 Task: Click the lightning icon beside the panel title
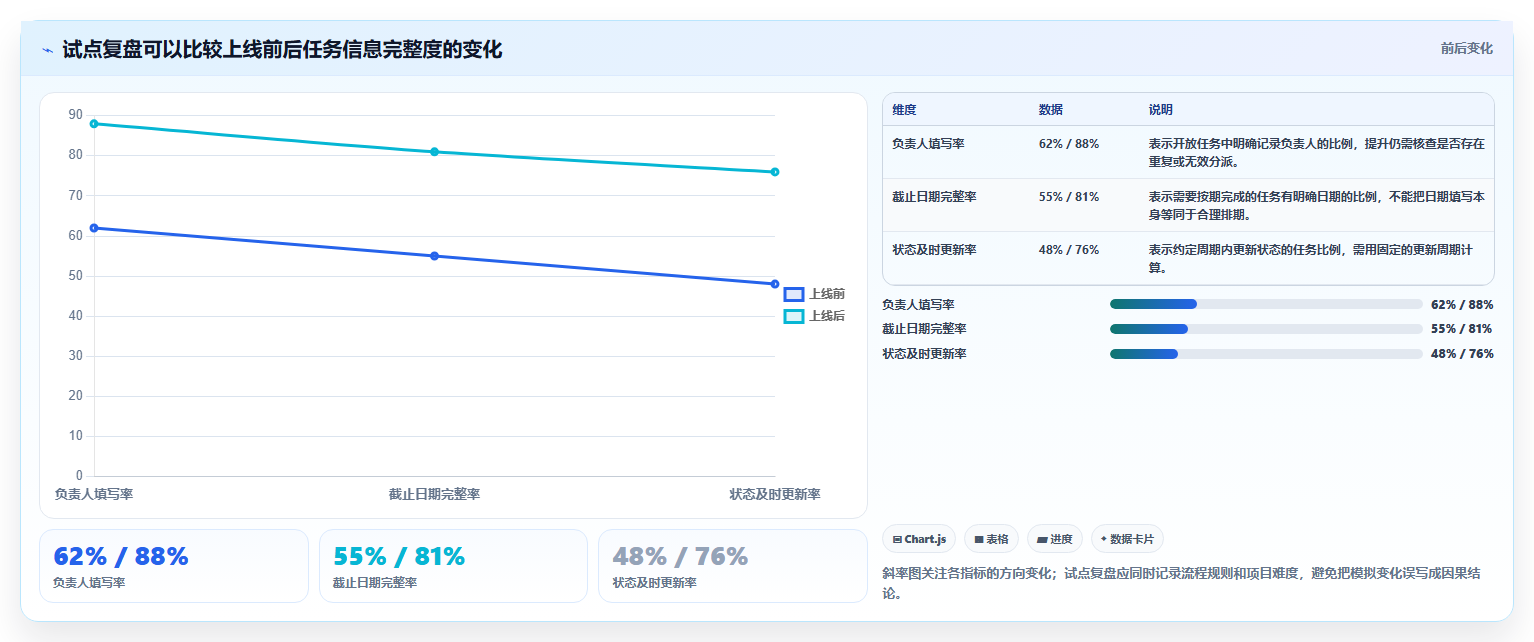(x=48, y=50)
